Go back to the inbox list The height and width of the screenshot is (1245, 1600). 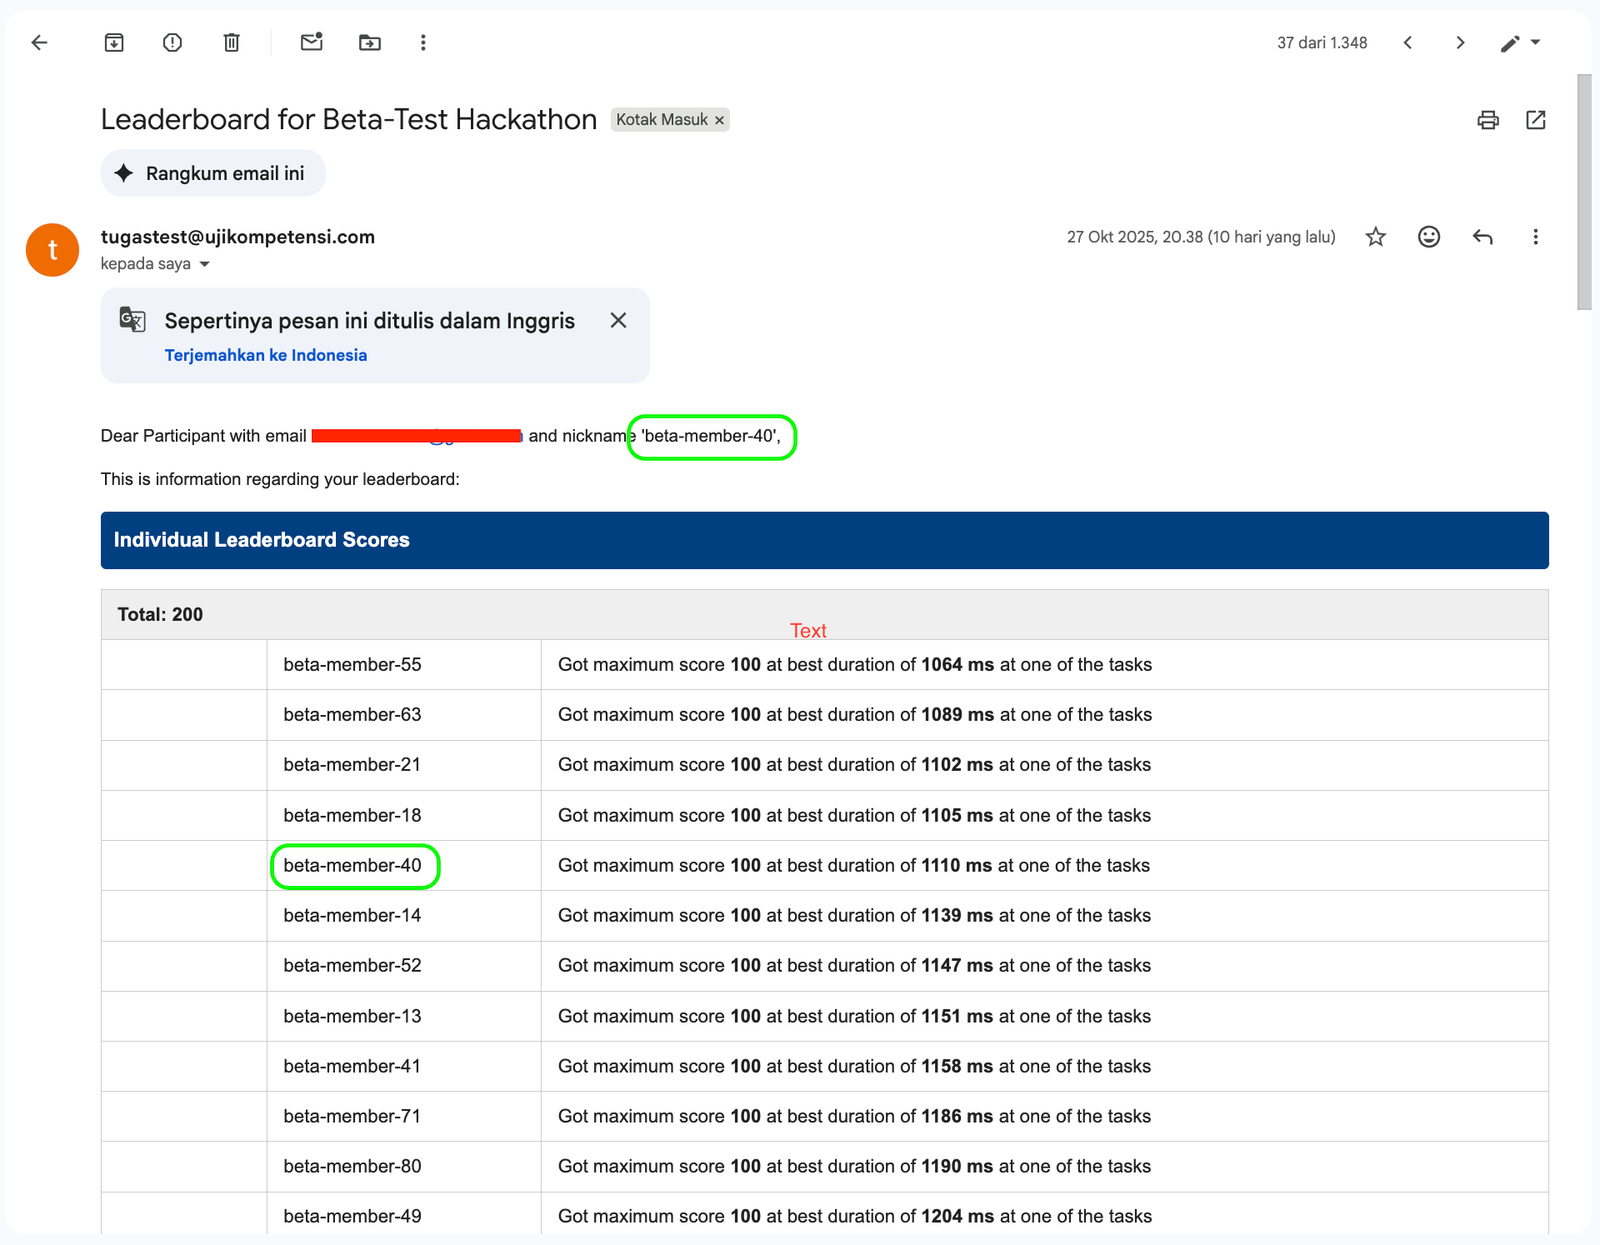coord(39,42)
